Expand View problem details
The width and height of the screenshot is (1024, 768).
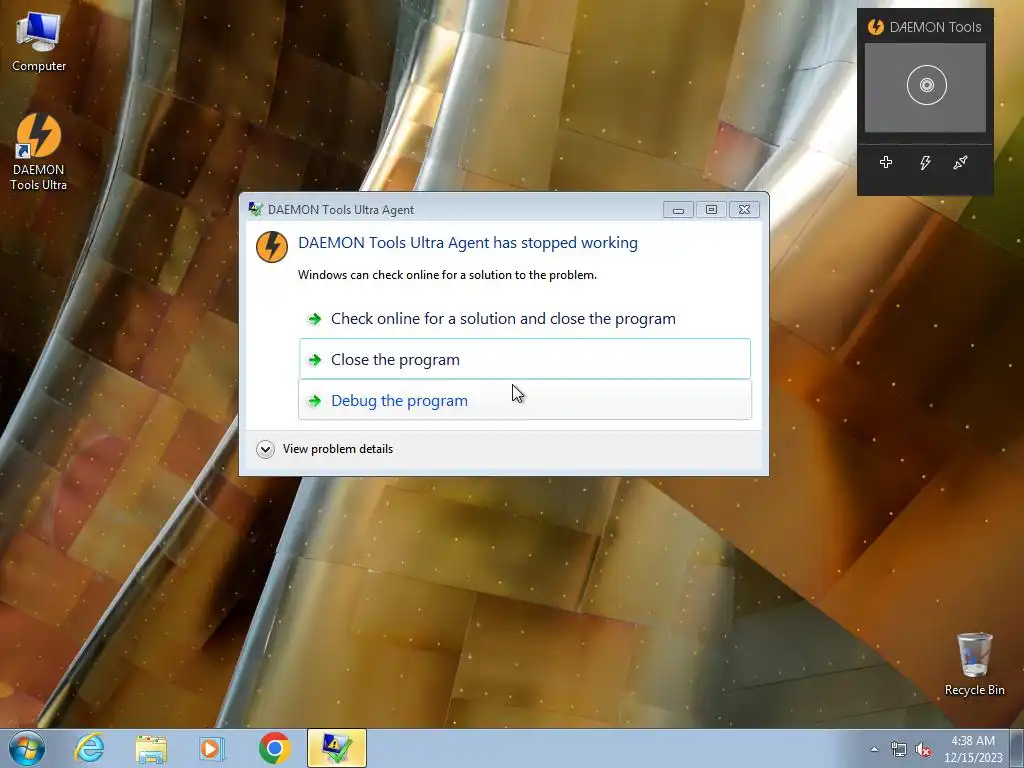325,449
